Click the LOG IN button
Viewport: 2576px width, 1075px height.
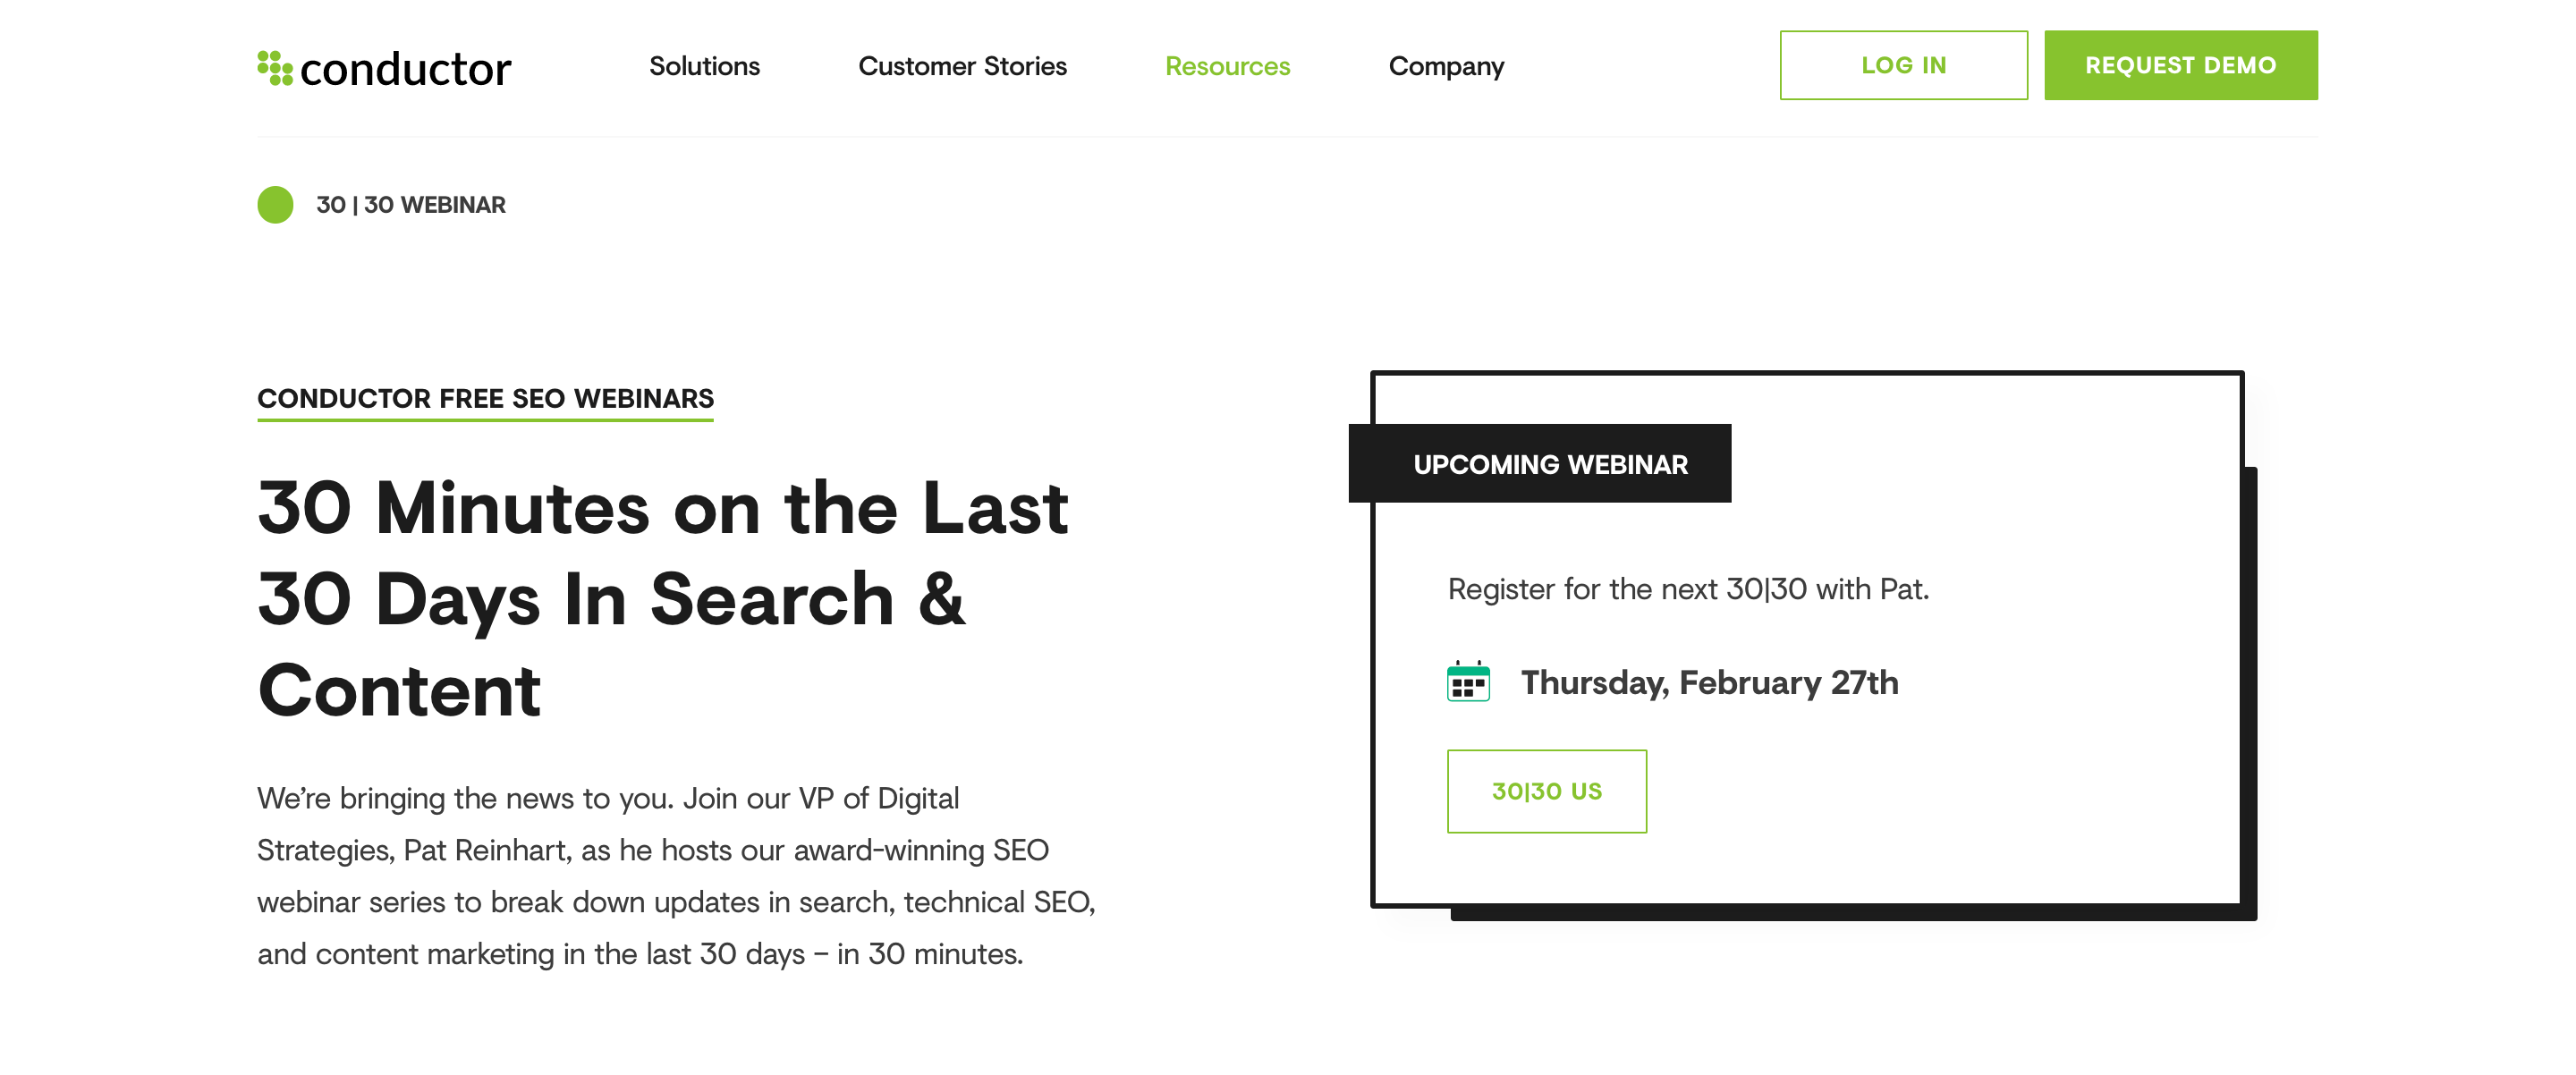[x=1903, y=65]
